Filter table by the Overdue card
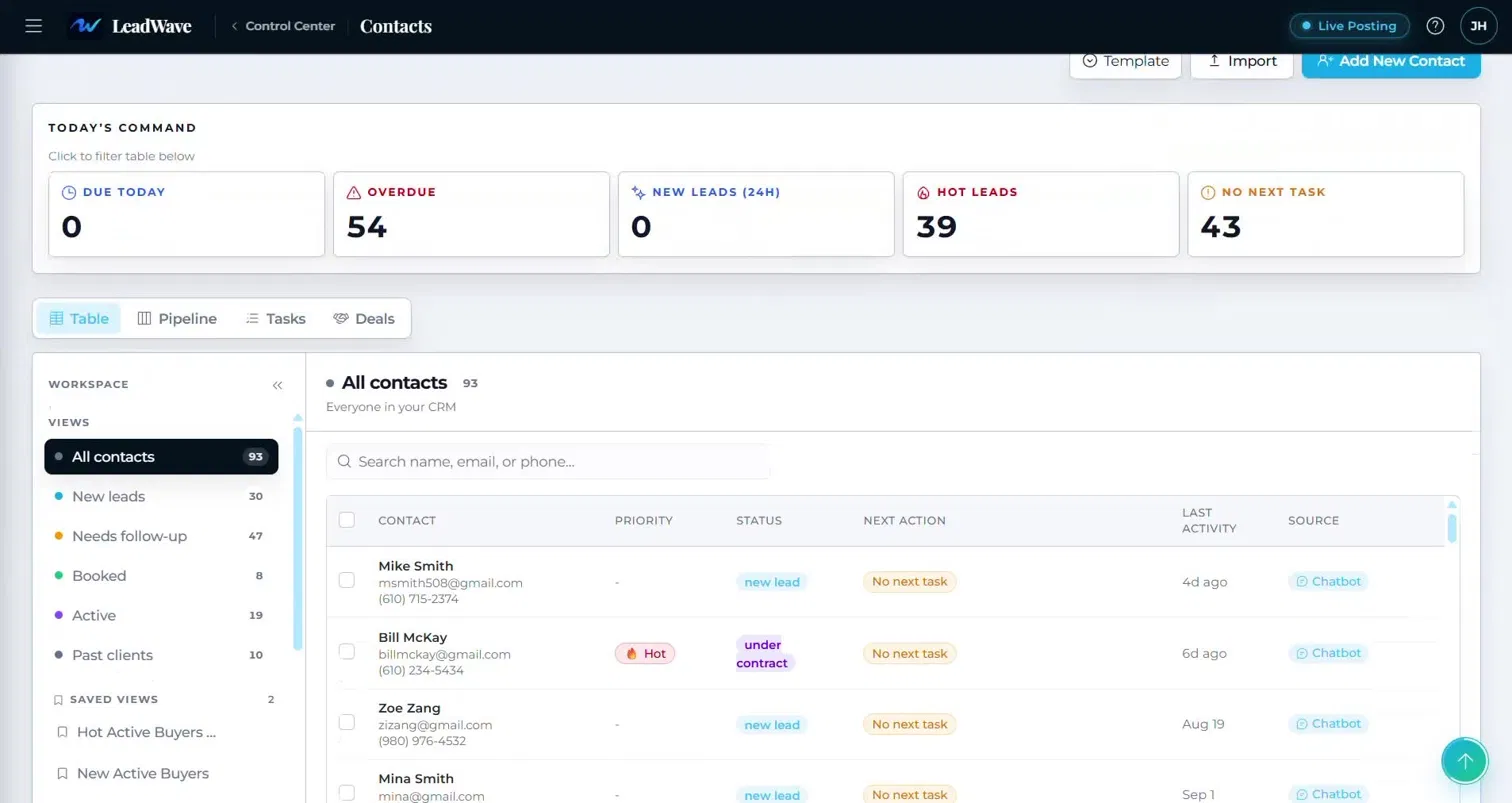 (x=471, y=214)
